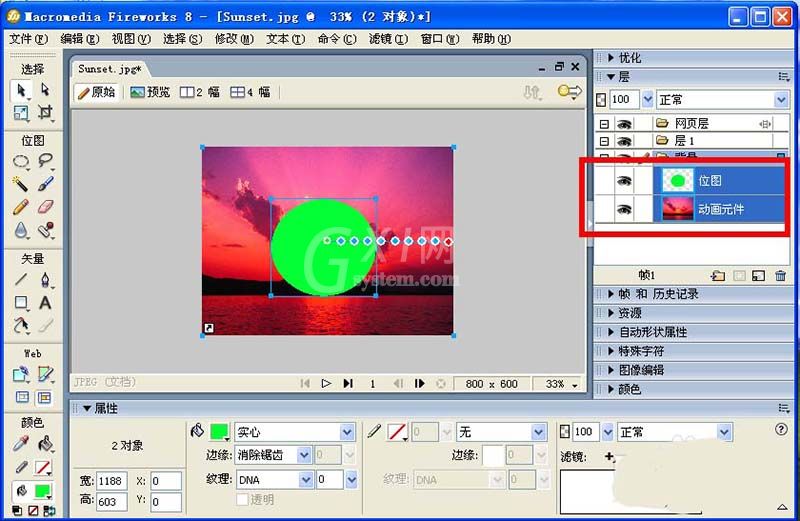Open the 33% zoom level dropdown

(575, 385)
